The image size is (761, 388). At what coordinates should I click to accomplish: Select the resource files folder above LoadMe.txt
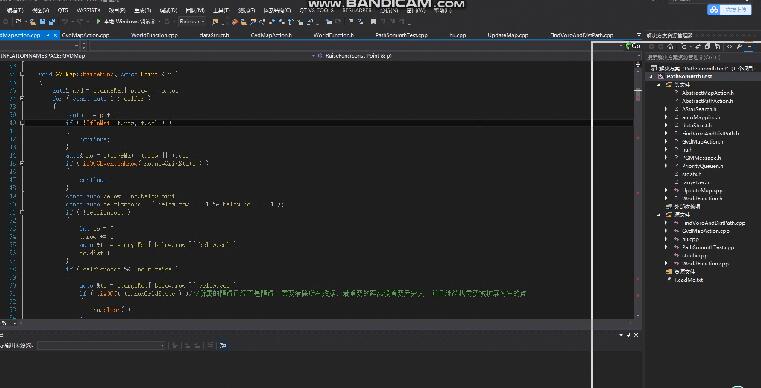(x=684, y=271)
